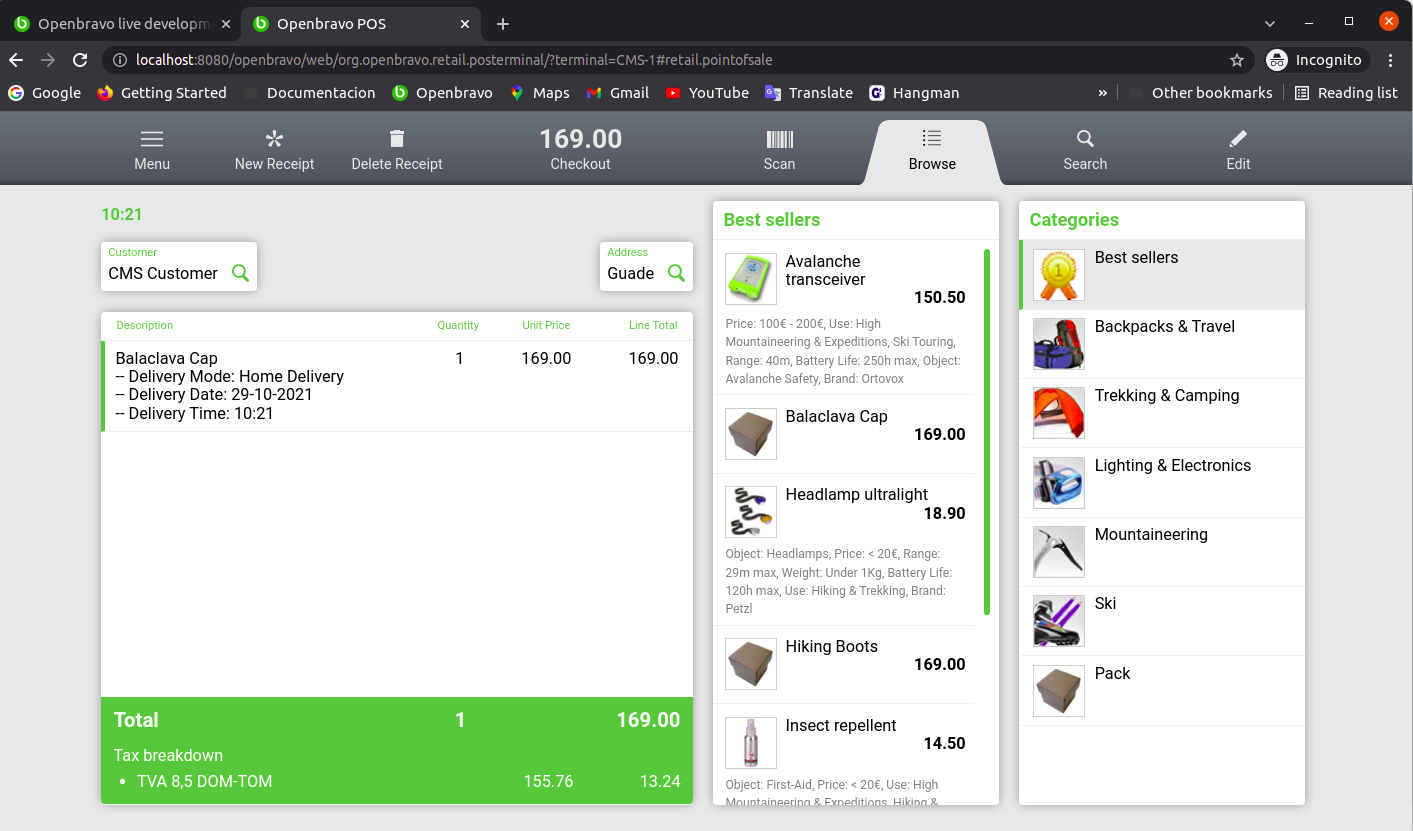This screenshot has width=1413, height=831.
Task: Open Trekking & Camping tent icon
Action: (1059, 413)
